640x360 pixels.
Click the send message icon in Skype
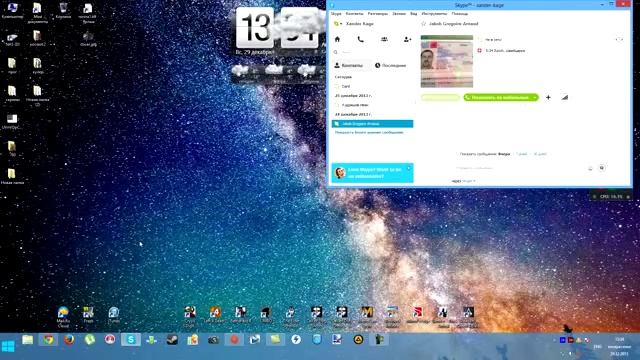coord(602,168)
